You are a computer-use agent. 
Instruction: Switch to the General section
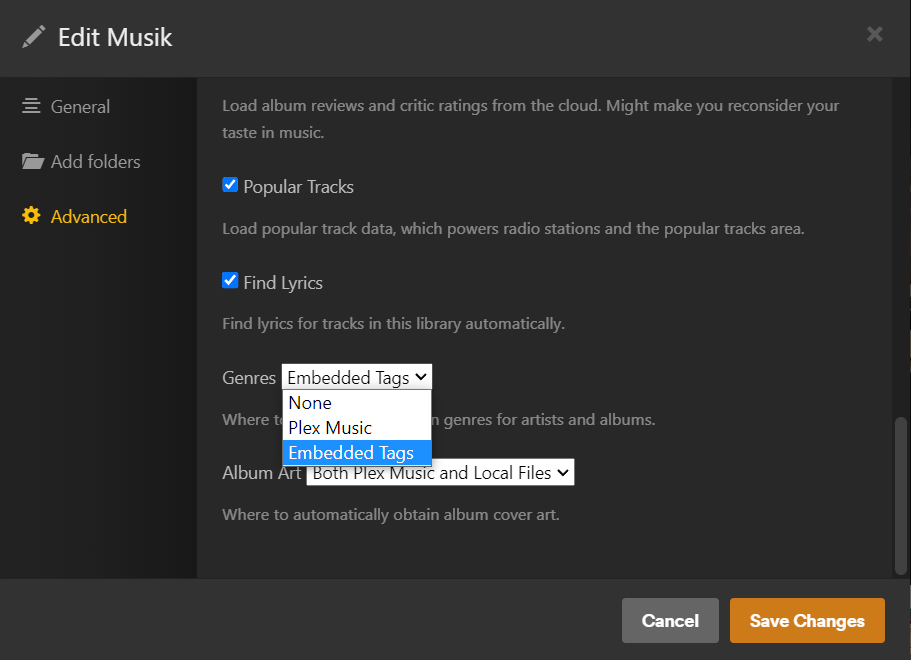tap(80, 107)
